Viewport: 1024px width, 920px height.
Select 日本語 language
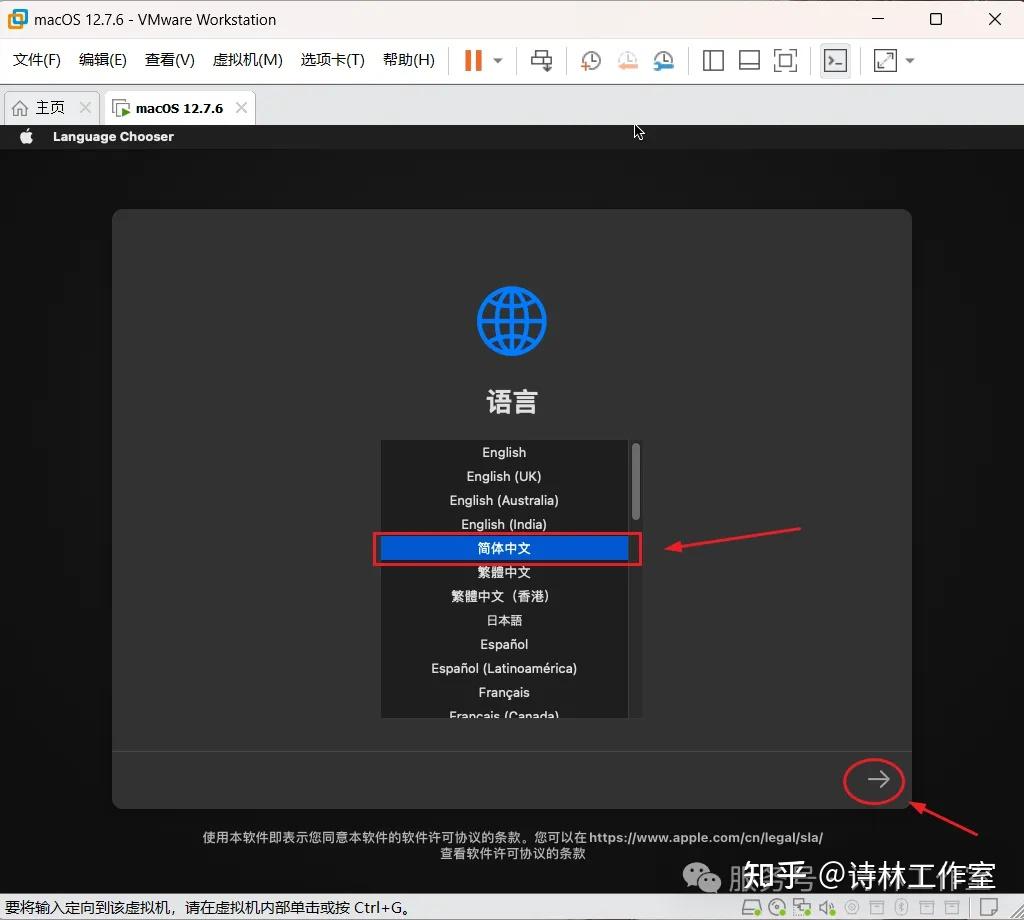click(504, 620)
